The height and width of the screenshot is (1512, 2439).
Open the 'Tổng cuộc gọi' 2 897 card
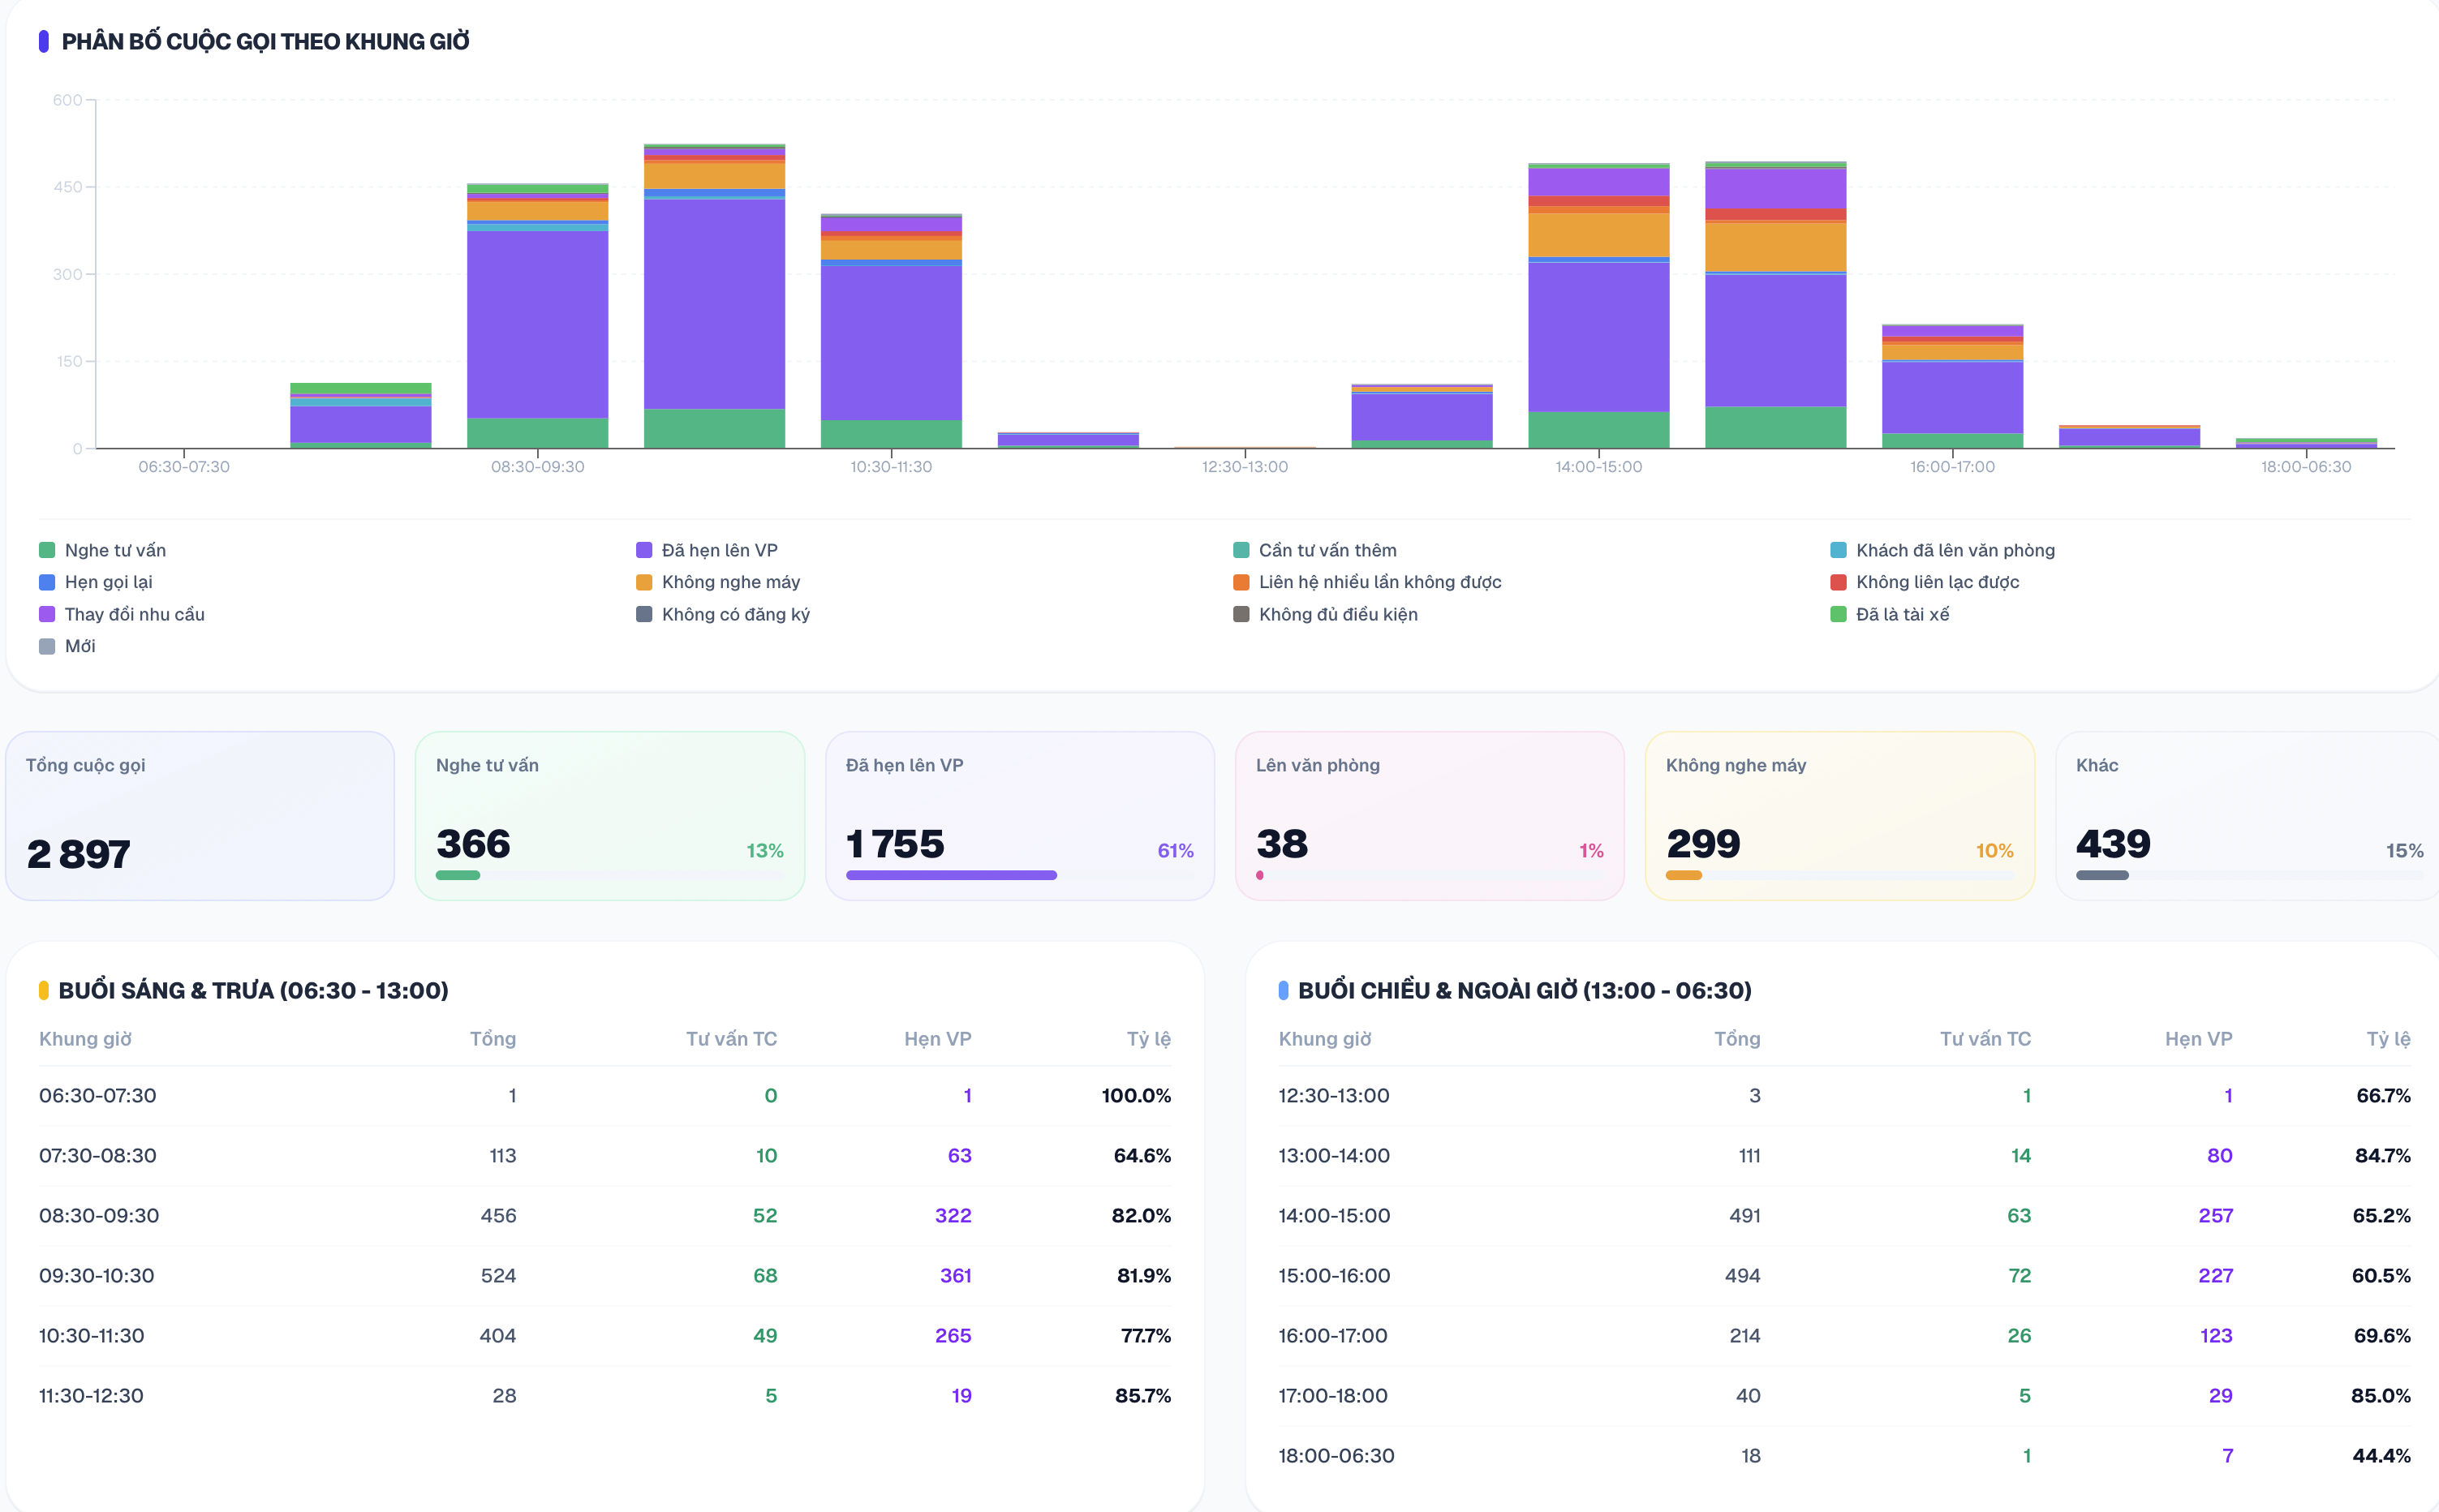tap(200, 816)
